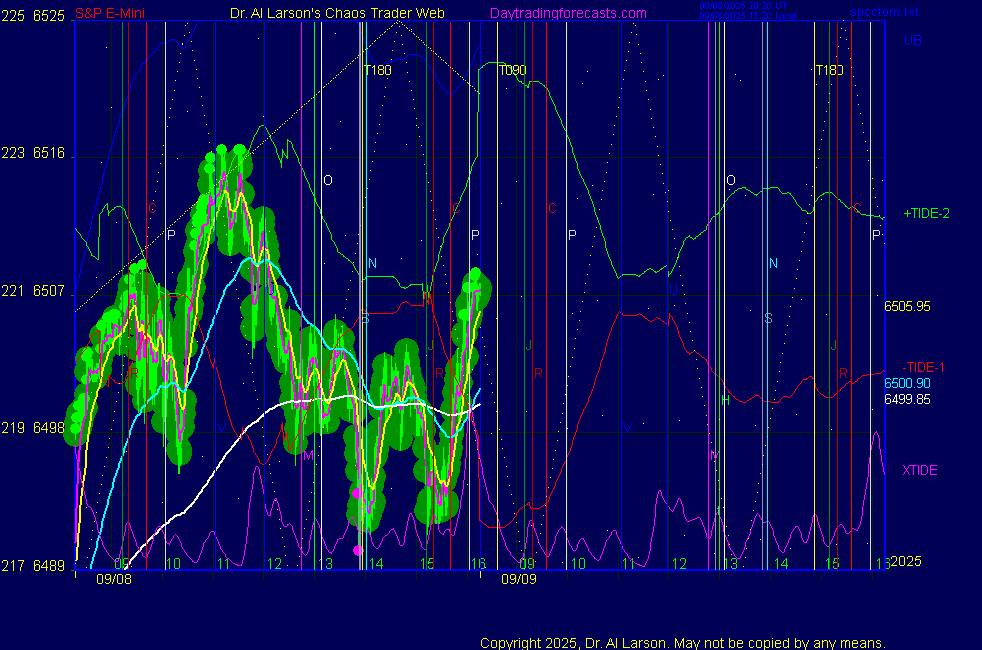The width and height of the screenshot is (982, 650).
Task: Click the Copyright 2025 Dr. Al Larson notice
Action: coord(682,643)
